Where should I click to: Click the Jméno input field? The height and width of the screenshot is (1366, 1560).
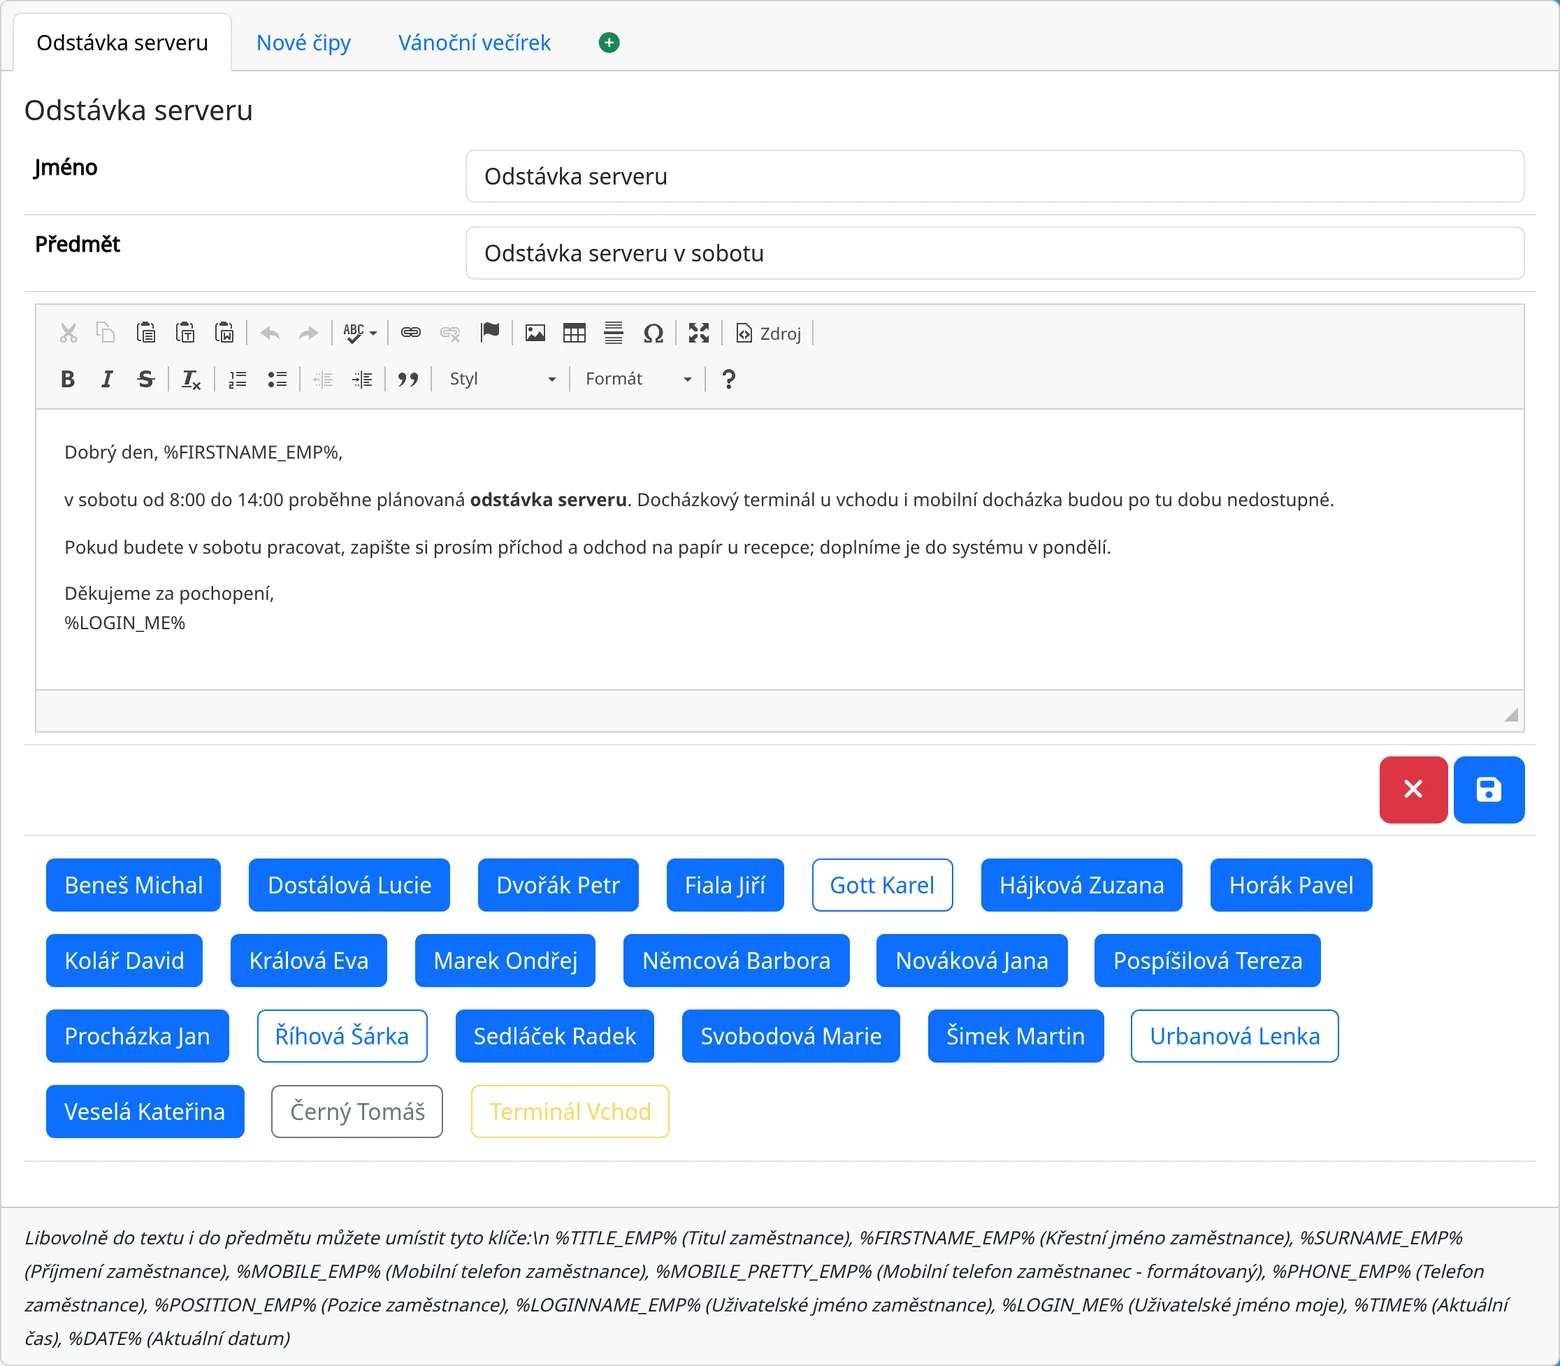tap(995, 176)
